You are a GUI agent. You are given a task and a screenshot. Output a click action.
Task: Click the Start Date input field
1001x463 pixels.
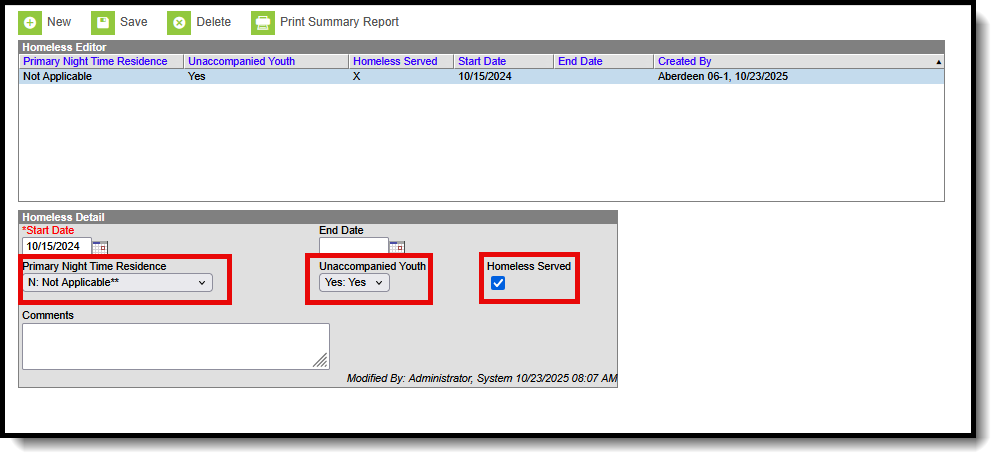[x=57, y=246]
